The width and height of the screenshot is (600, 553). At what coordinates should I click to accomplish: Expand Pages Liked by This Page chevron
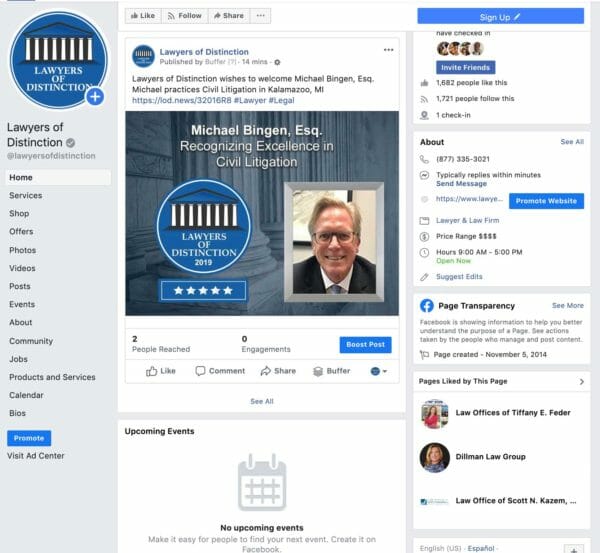coord(582,382)
